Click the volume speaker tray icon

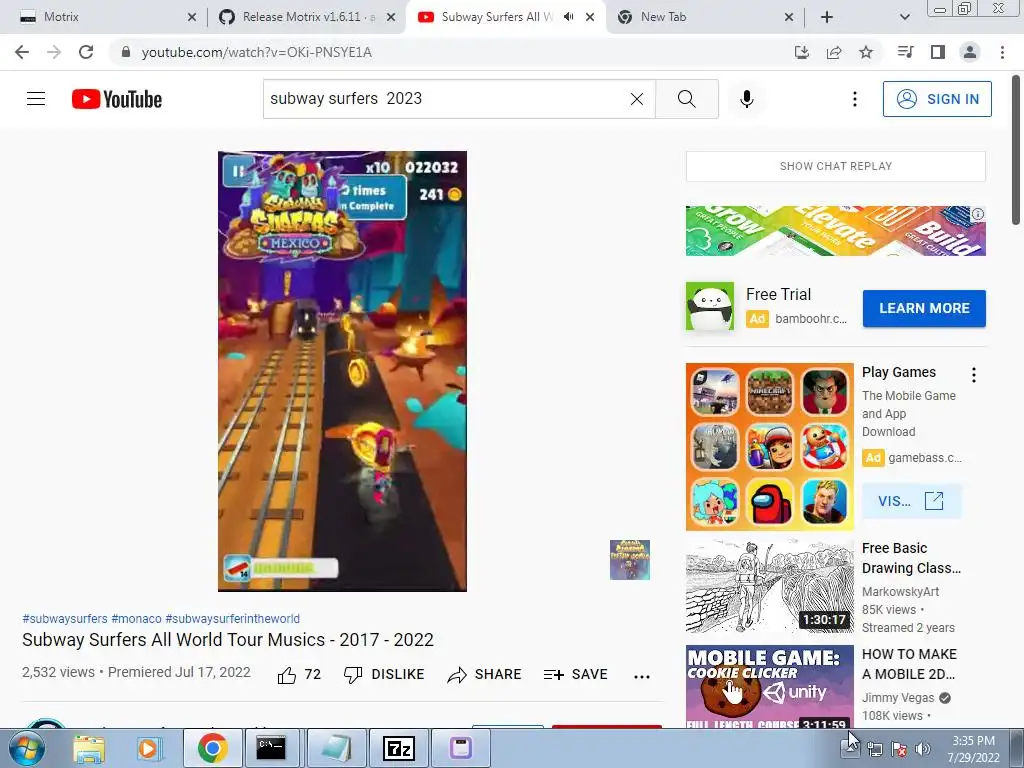point(922,749)
